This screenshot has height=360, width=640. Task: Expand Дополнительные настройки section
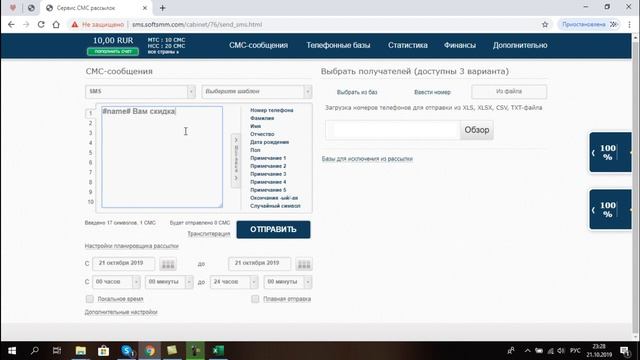(121, 312)
